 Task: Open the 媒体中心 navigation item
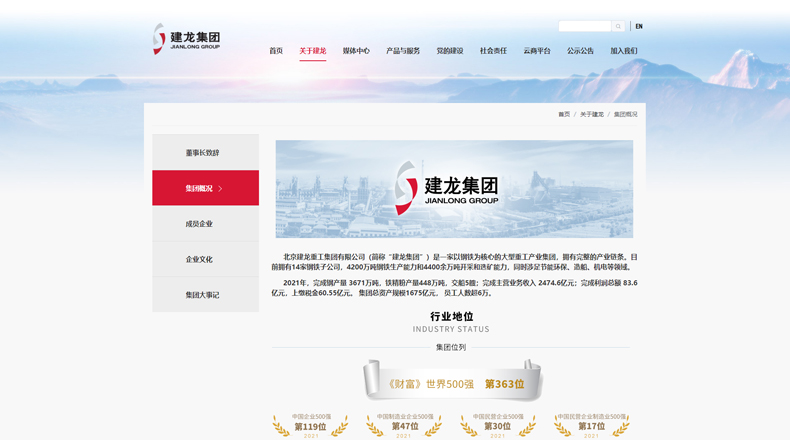pyautogui.click(x=356, y=51)
